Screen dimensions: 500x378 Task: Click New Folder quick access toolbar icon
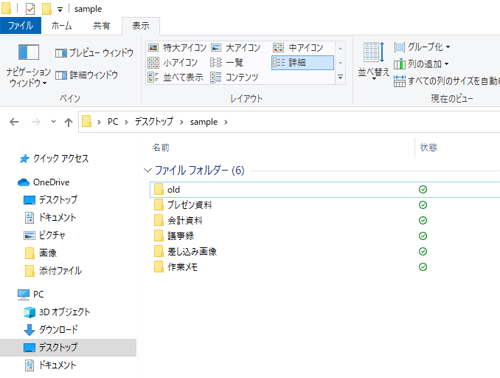point(47,9)
